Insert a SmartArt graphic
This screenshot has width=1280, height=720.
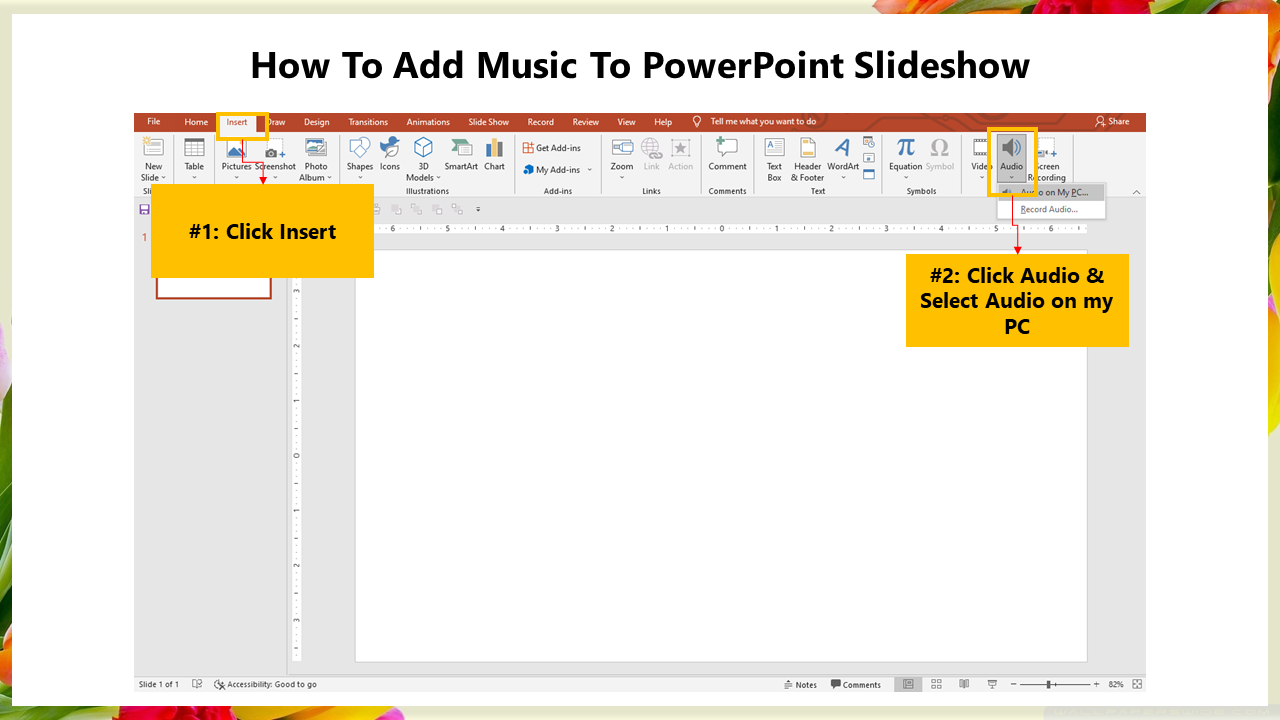click(461, 154)
